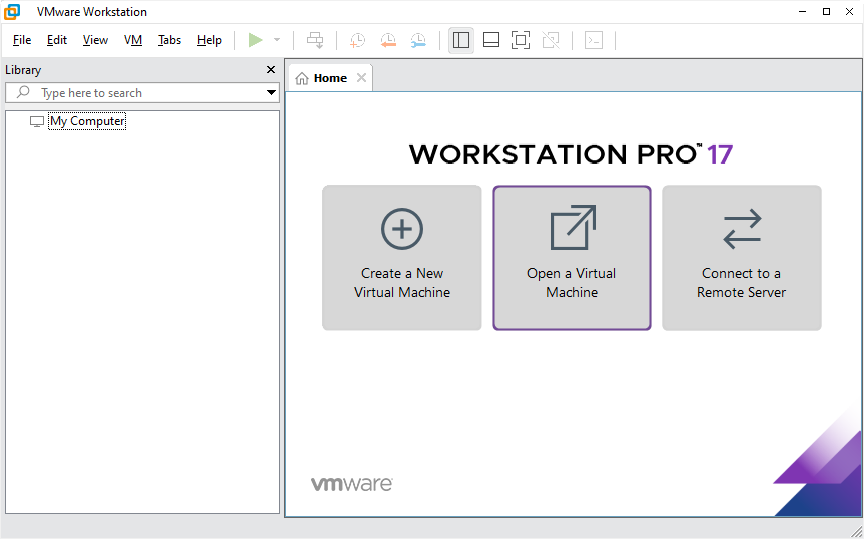Enter full screen mode icon
This screenshot has width=864, height=539.
tap(521, 40)
